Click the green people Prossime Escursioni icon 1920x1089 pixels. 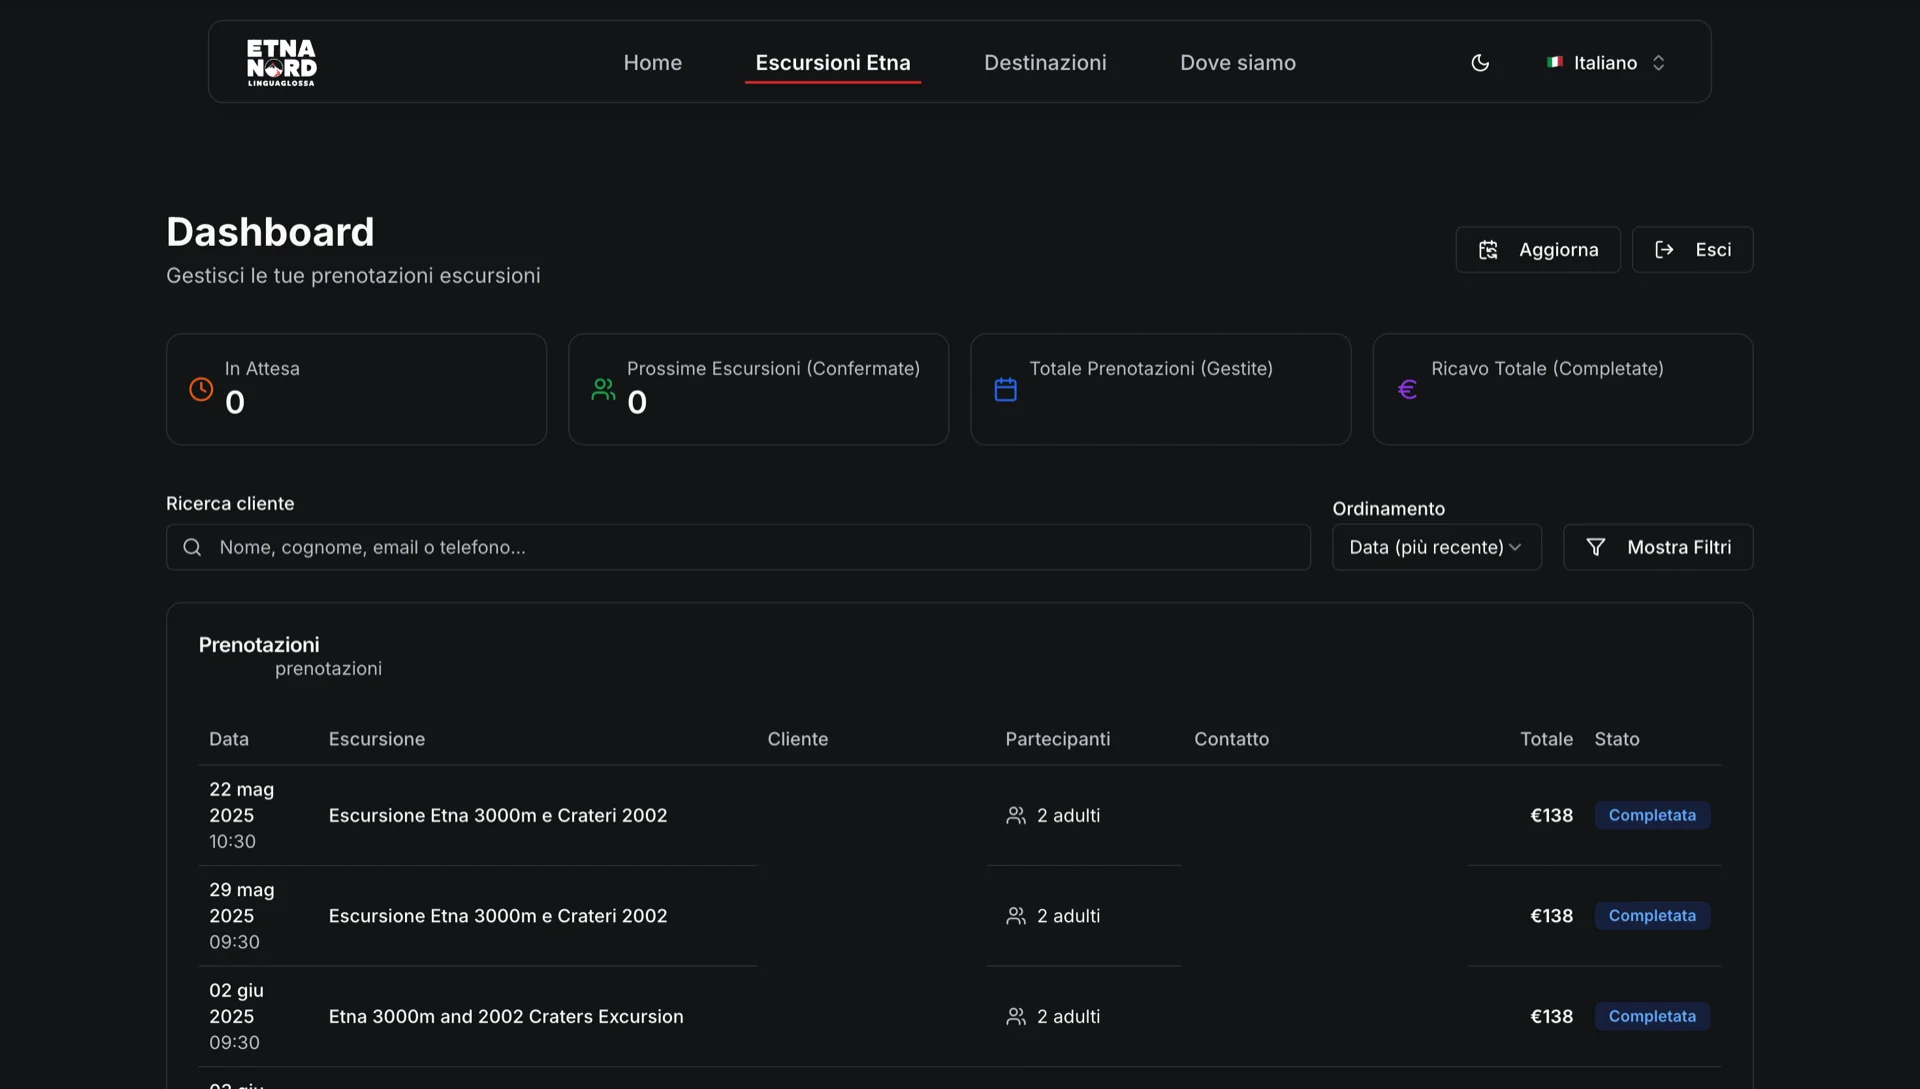coord(603,389)
